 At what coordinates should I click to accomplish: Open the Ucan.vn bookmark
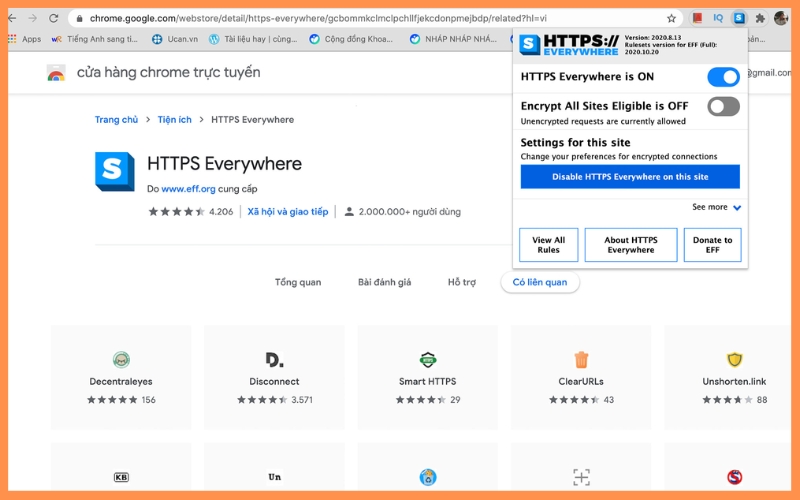point(175,39)
